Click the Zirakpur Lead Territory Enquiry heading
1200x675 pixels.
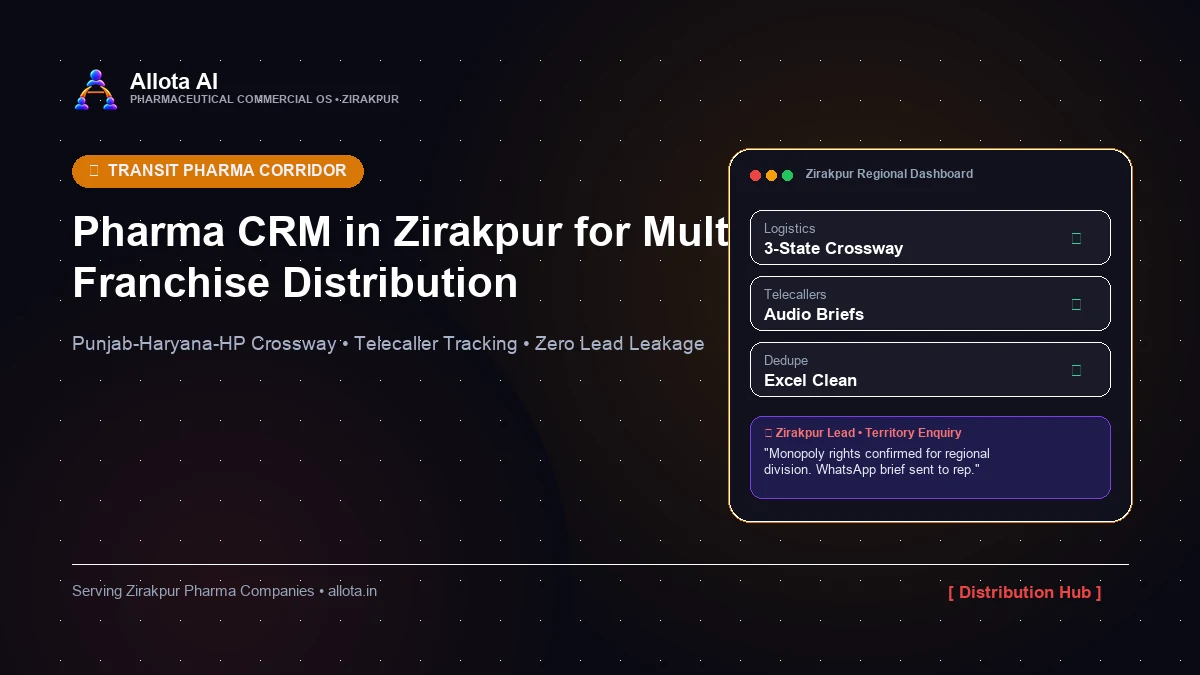(863, 433)
